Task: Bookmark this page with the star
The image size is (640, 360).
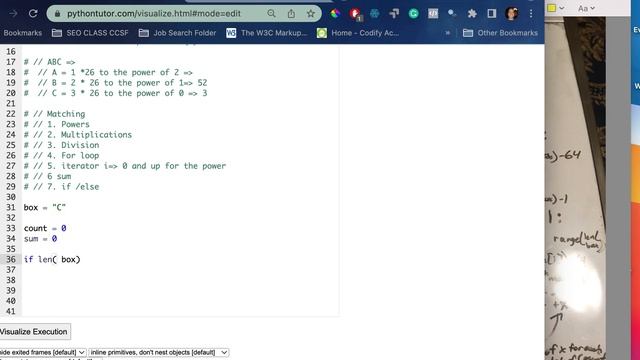Action: [x=311, y=13]
